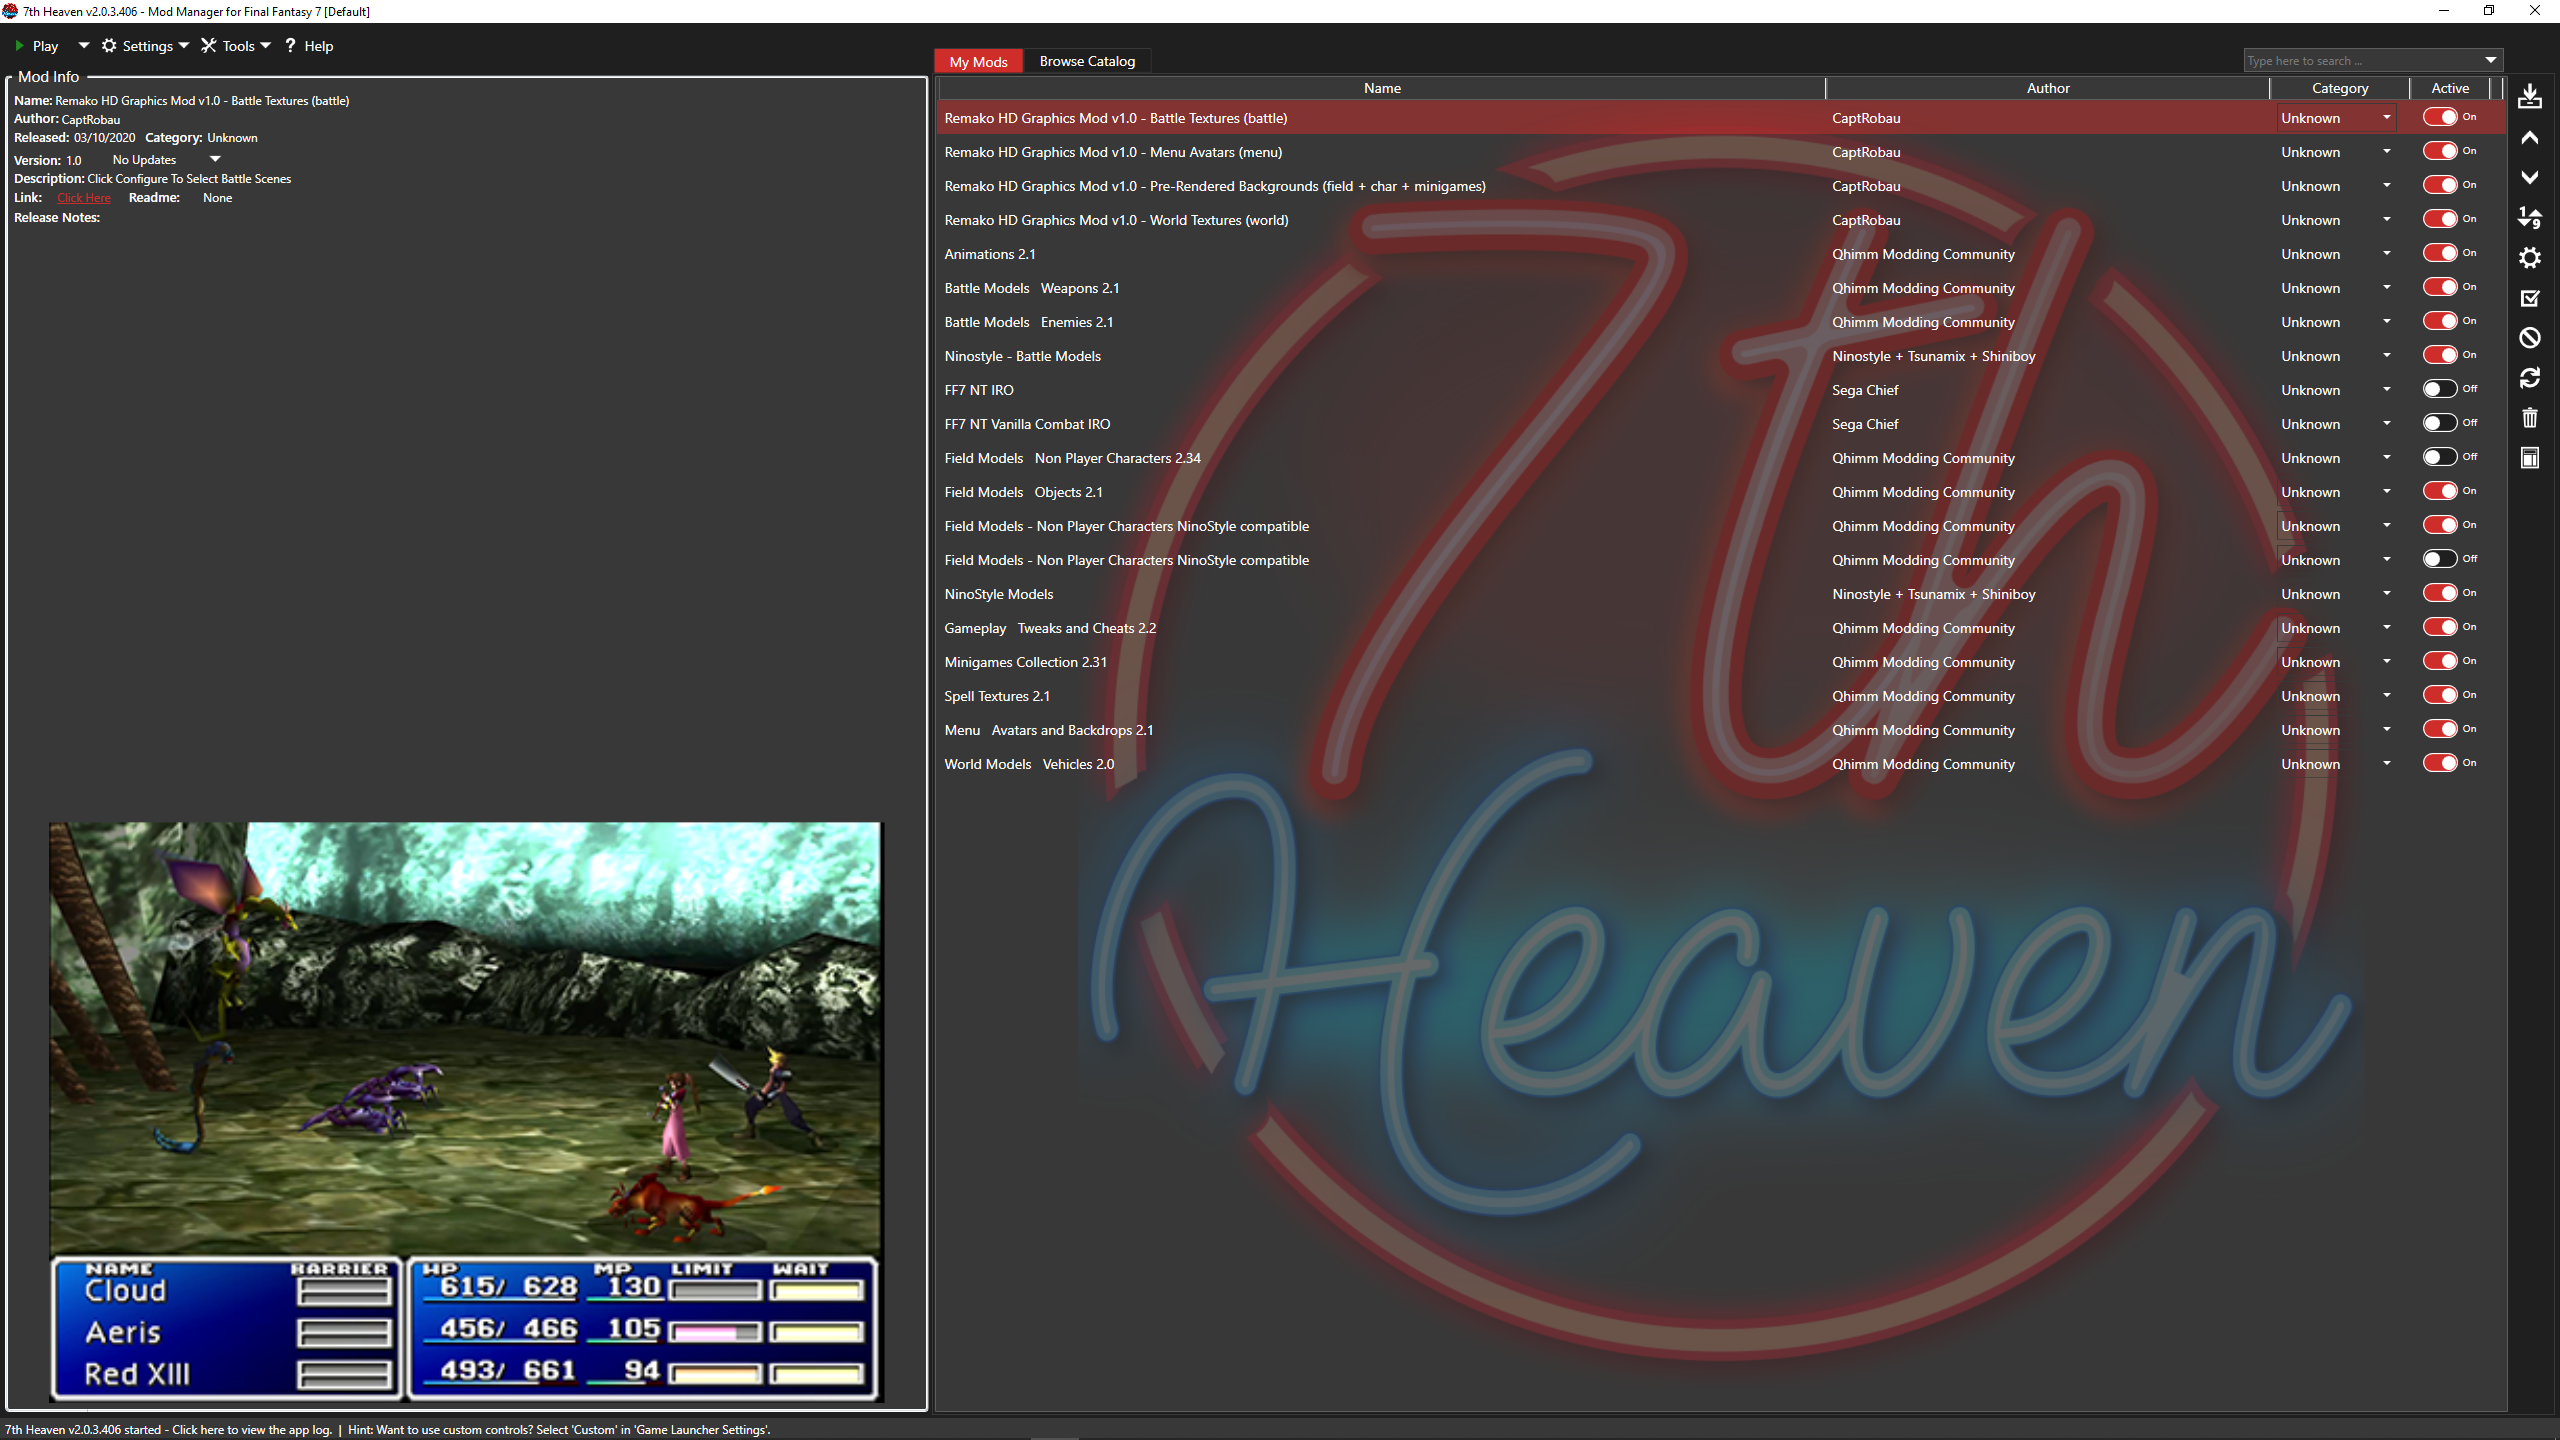Click the Play button to launch game
The height and width of the screenshot is (1440, 2560).
pyautogui.click(x=37, y=46)
